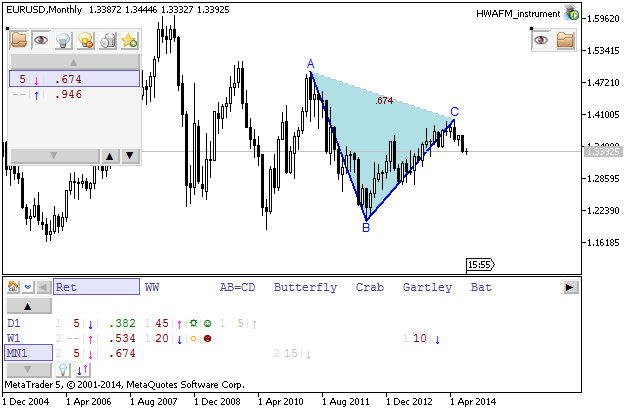Toggle the light bulb in bottom panel
This screenshot has width=634, height=413.
pos(61,369)
